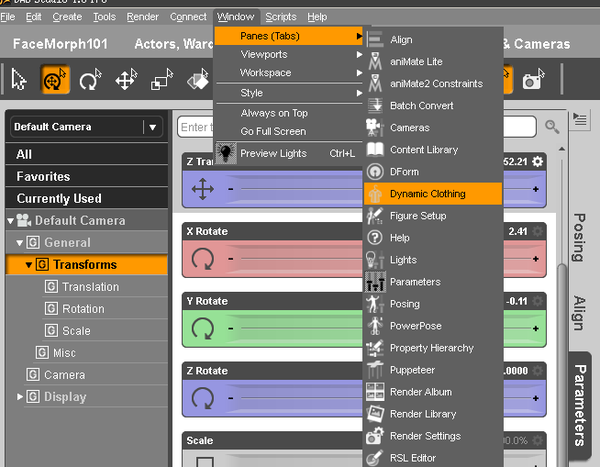Open Z Translate gear settings
This screenshot has height=467, width=600.
pyautogui.click(x=538, y=162)
